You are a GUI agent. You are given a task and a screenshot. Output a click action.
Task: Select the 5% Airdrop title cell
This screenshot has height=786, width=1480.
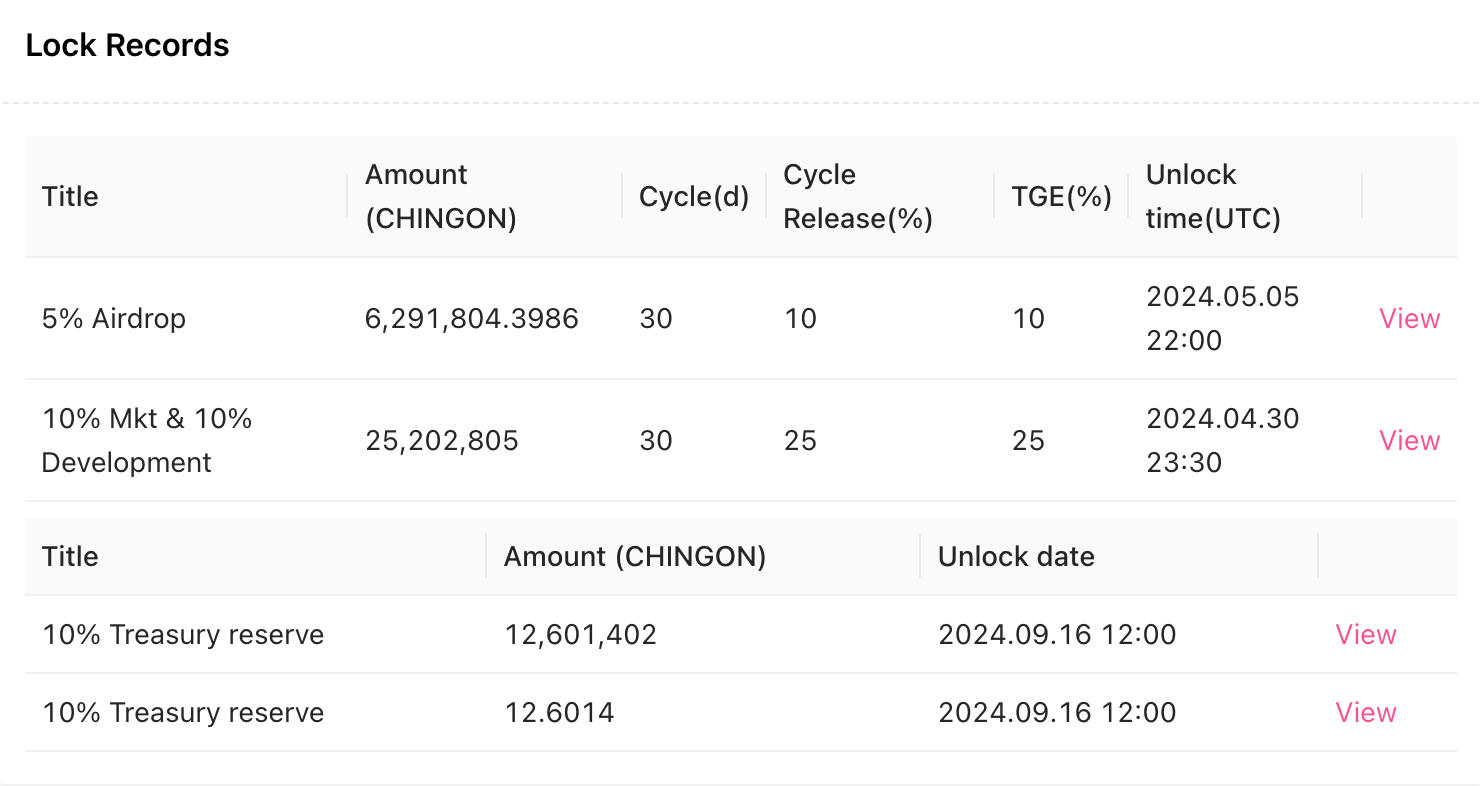pyautogui.click(x=114, y=318)
